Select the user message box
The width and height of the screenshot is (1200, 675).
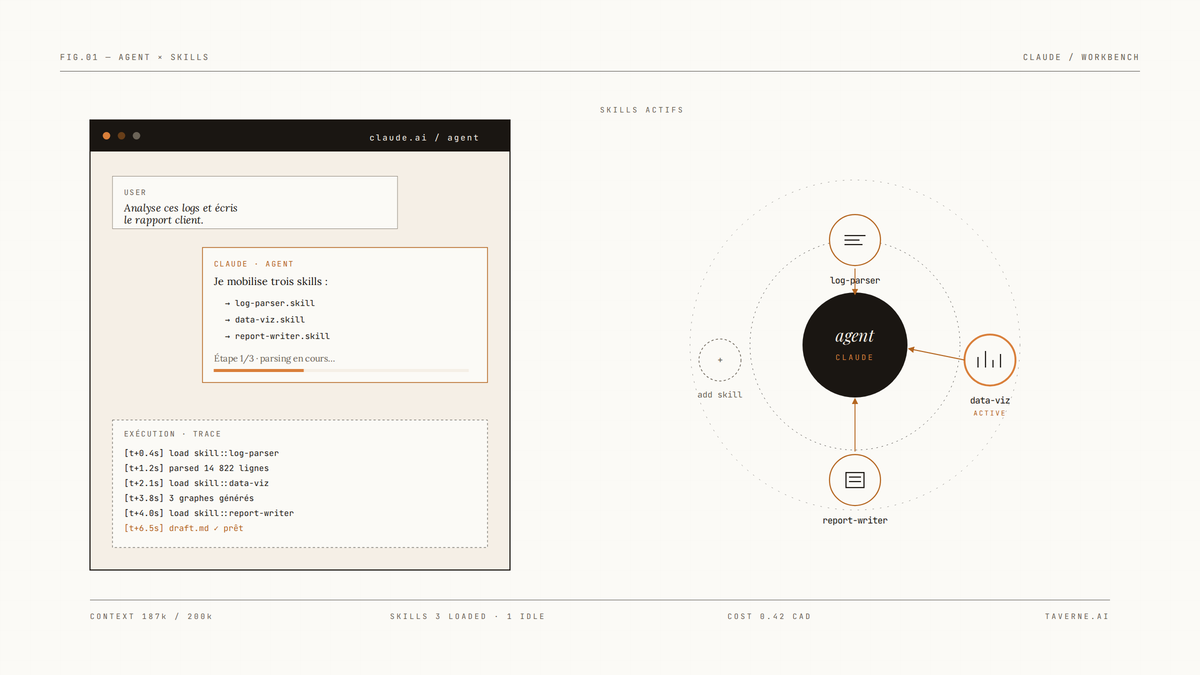[255, 203]
